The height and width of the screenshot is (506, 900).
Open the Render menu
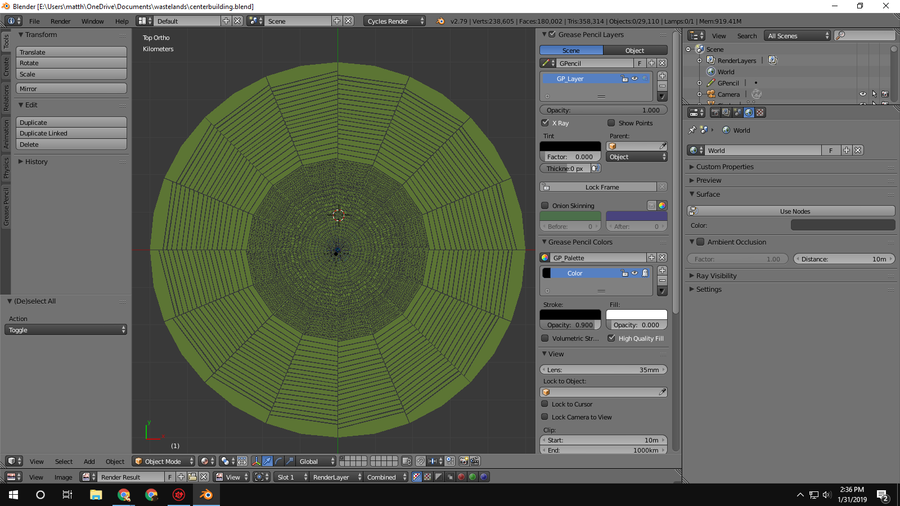(x=61, y=21)
